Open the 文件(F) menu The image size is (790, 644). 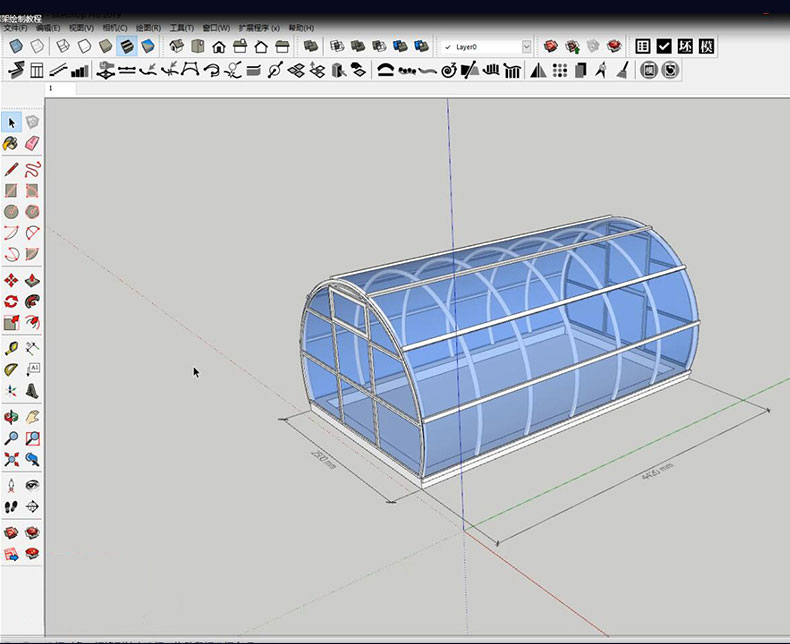click(16, 28)
